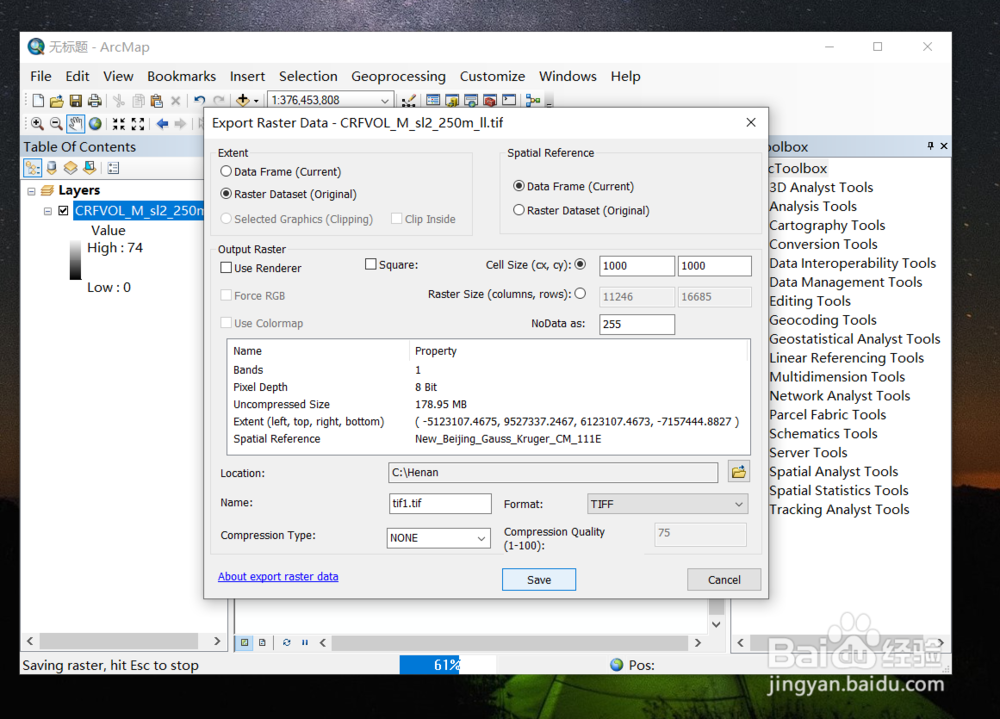
Task: Open Table Of Contents Options icon
Action: [114, 168]
